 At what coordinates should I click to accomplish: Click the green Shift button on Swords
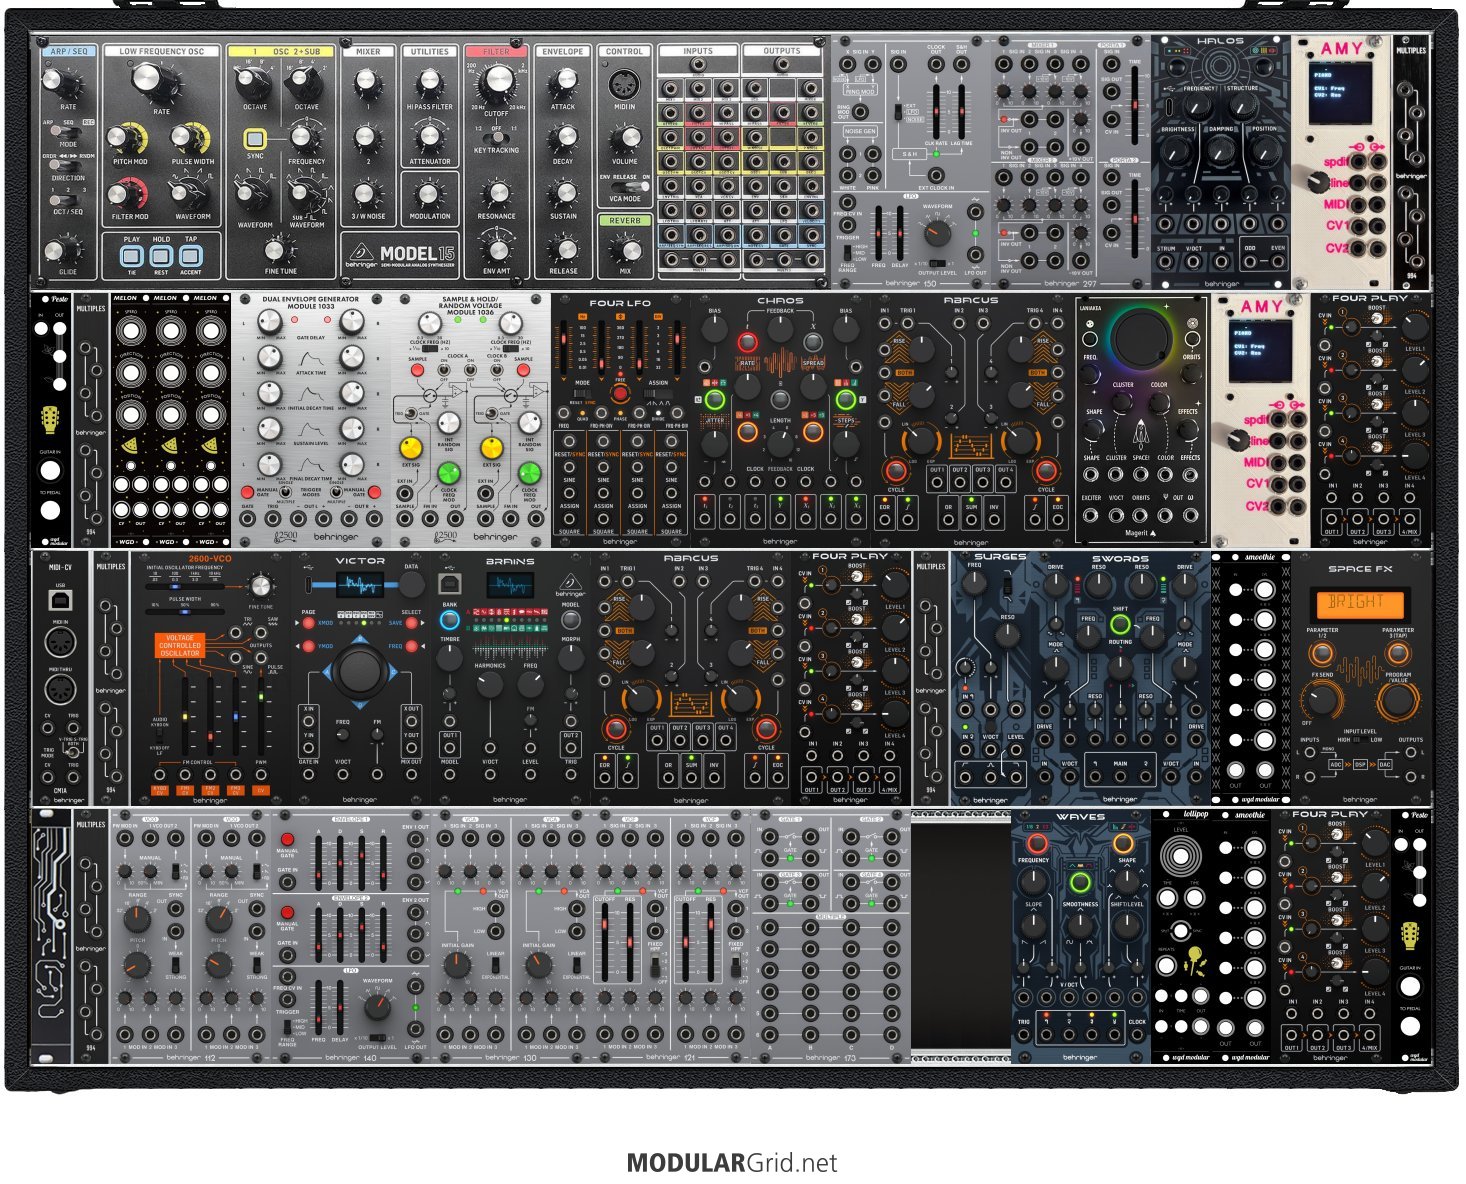point(1120,625)
